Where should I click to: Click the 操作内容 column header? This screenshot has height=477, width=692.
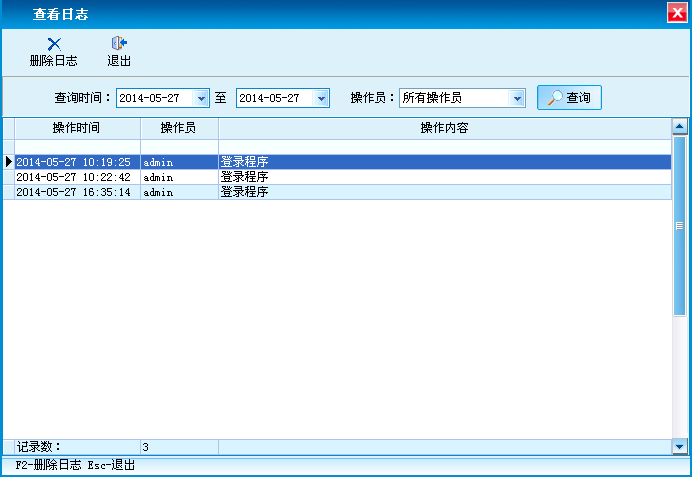coord(444,128)
